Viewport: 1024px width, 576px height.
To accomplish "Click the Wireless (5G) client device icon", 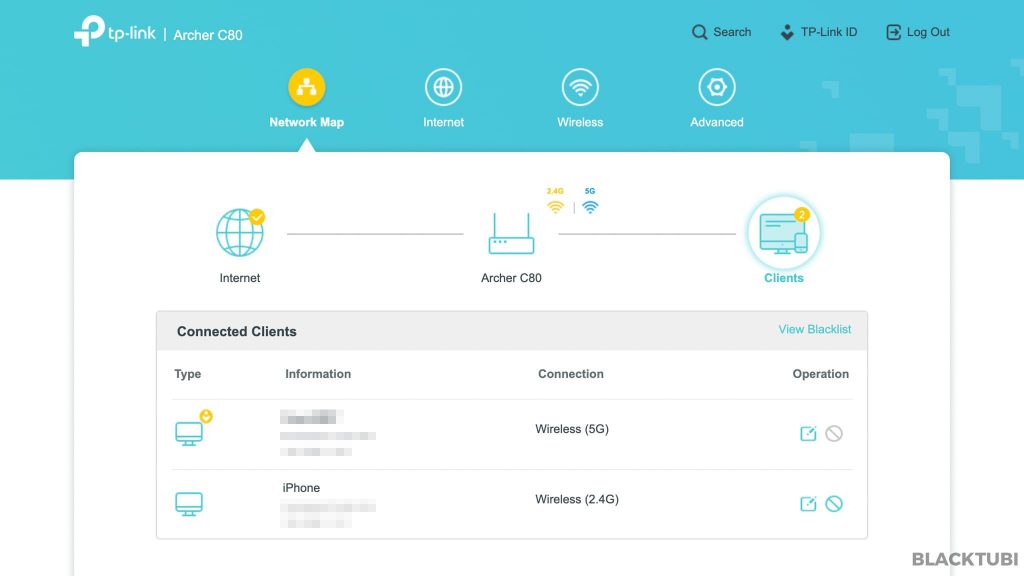I will tap(189, 434).
